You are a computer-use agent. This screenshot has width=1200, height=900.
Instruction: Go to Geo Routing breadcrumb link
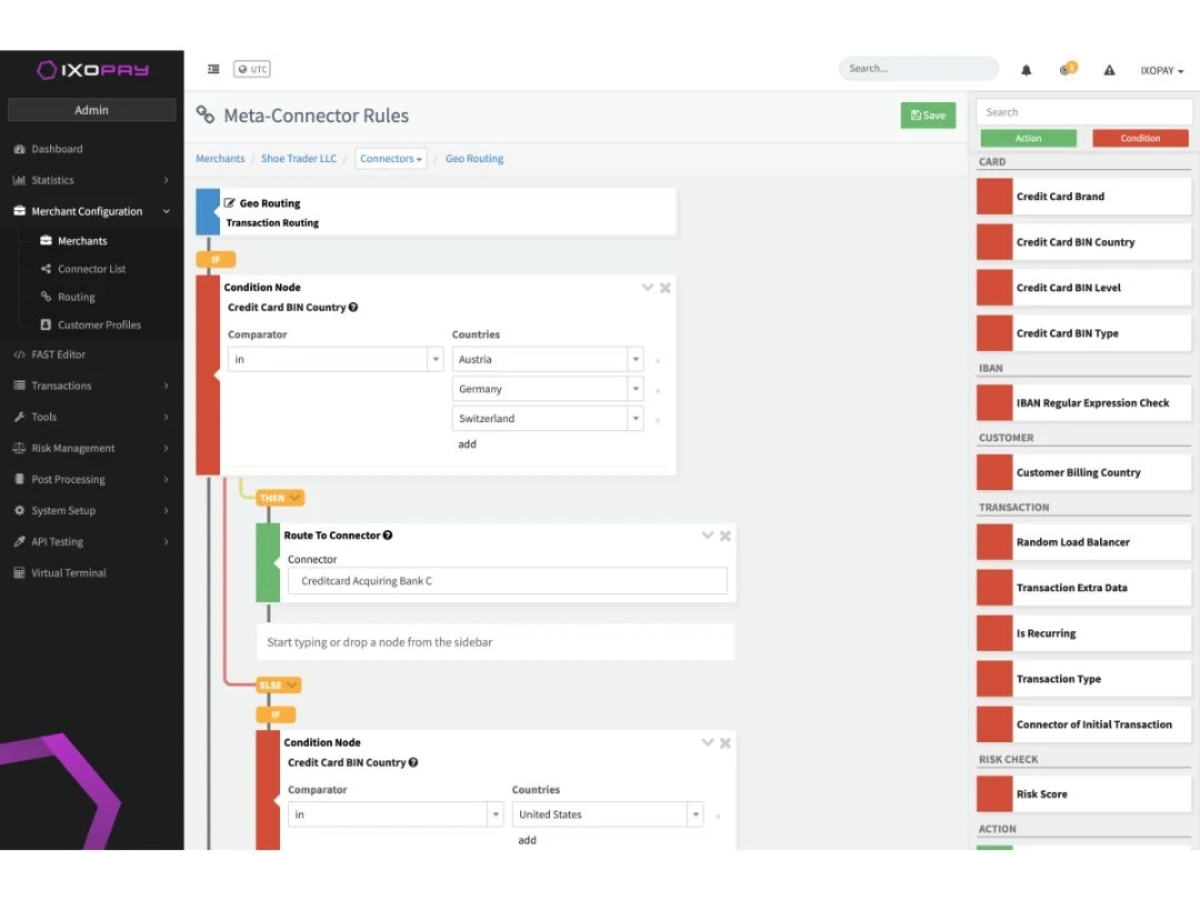[474, 158]
